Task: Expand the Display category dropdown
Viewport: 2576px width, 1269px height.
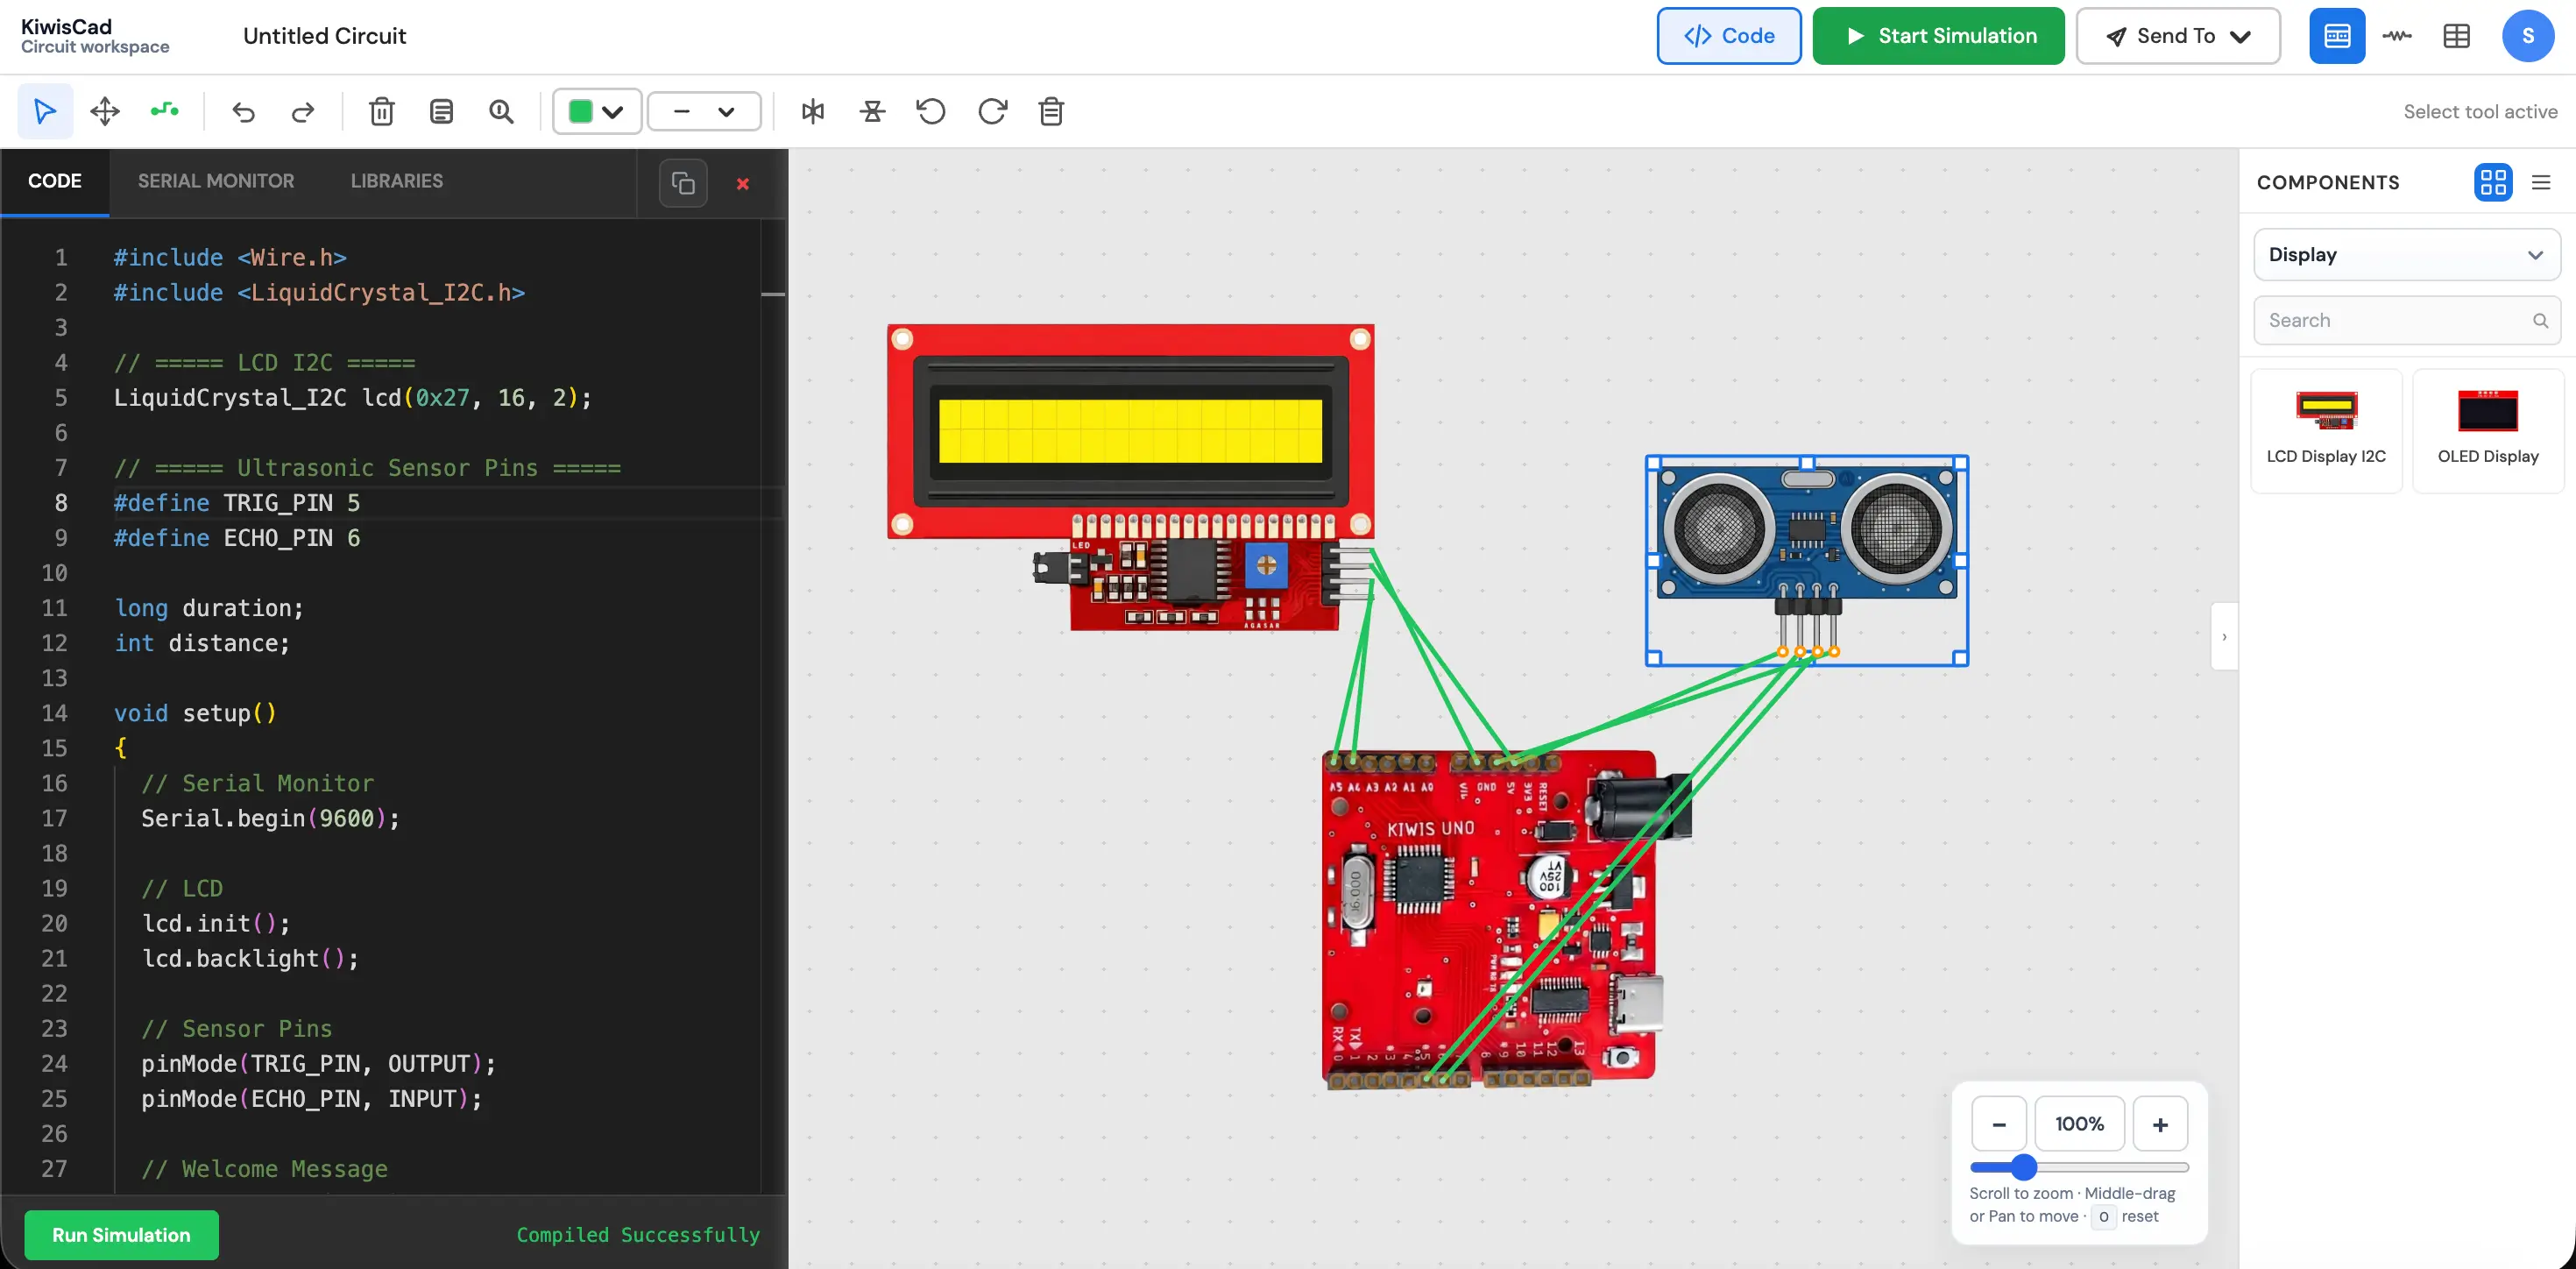Action: pos(2406,254)
